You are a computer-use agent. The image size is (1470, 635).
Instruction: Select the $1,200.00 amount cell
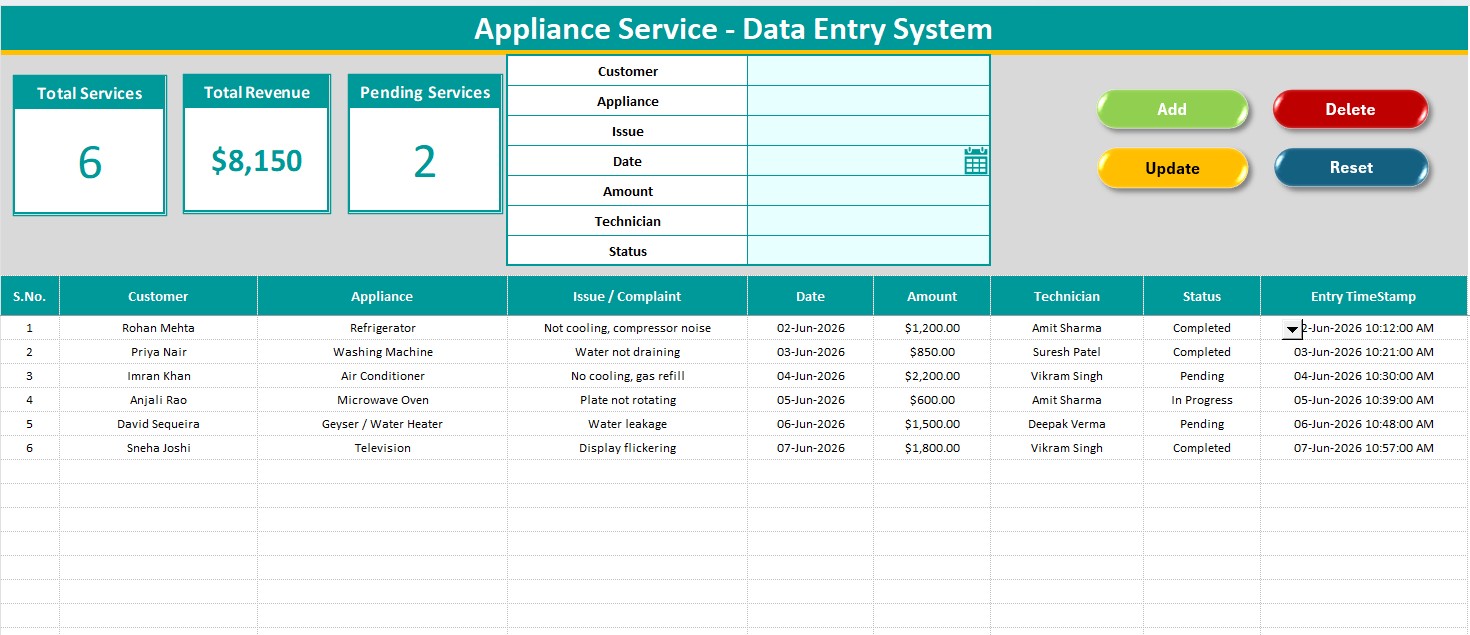coord(932,328)
